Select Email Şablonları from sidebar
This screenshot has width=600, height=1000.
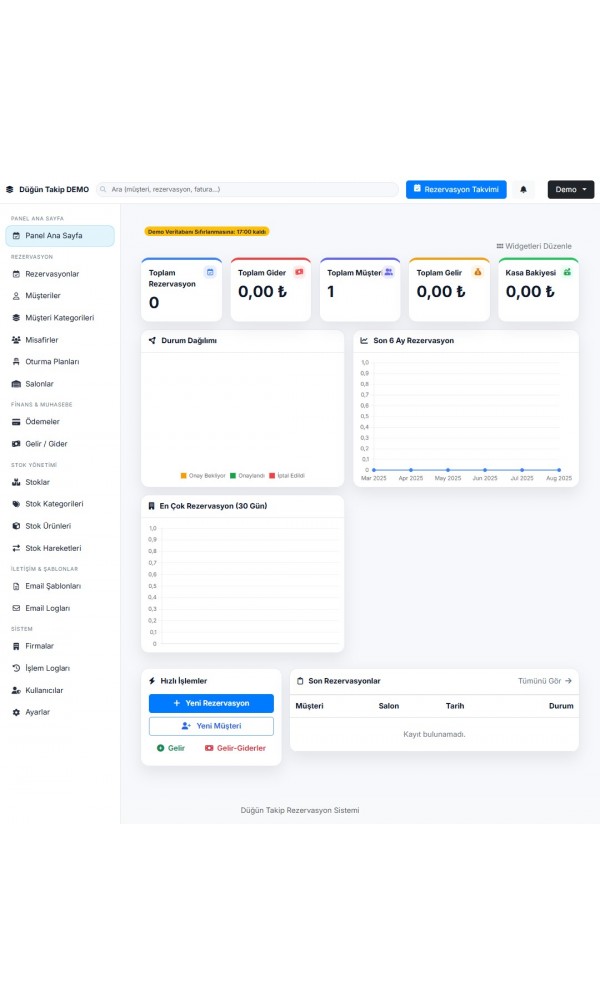tap(53, 586)
